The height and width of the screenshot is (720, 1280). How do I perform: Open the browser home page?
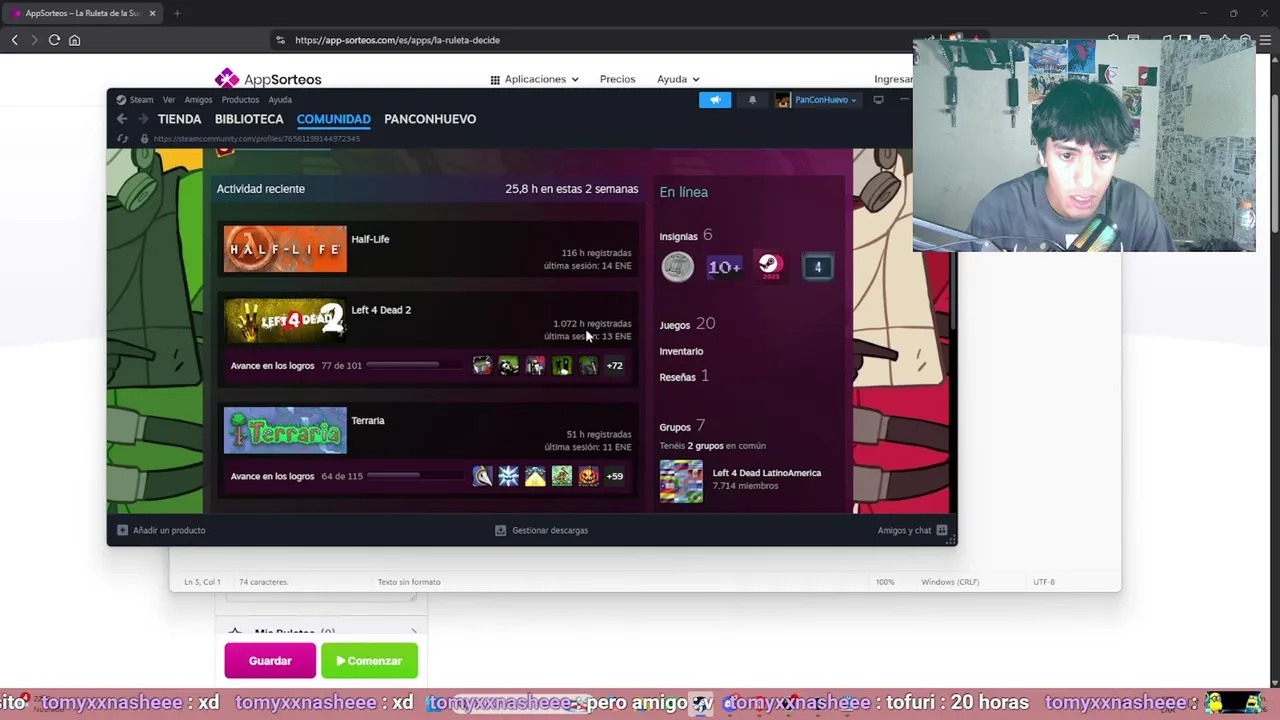click(x=74, y=40)
